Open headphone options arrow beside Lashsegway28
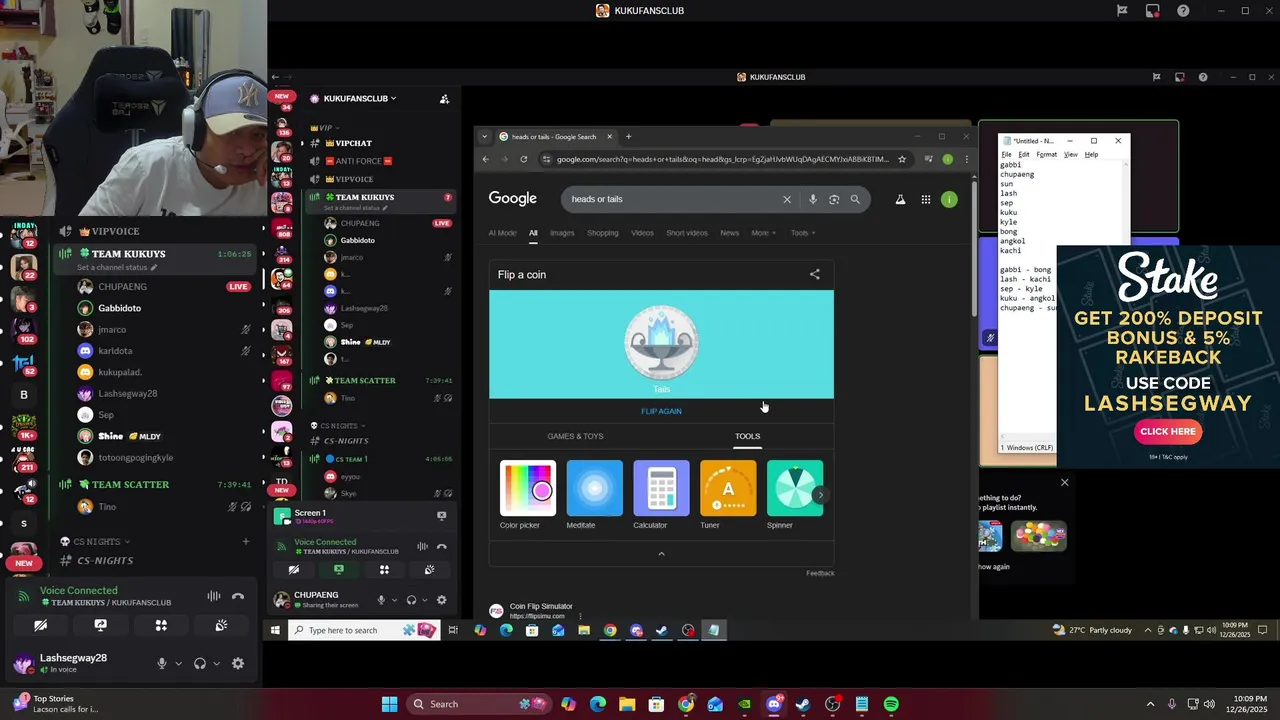This screenshot has width=1280, height=720. (x=216, y=663)
